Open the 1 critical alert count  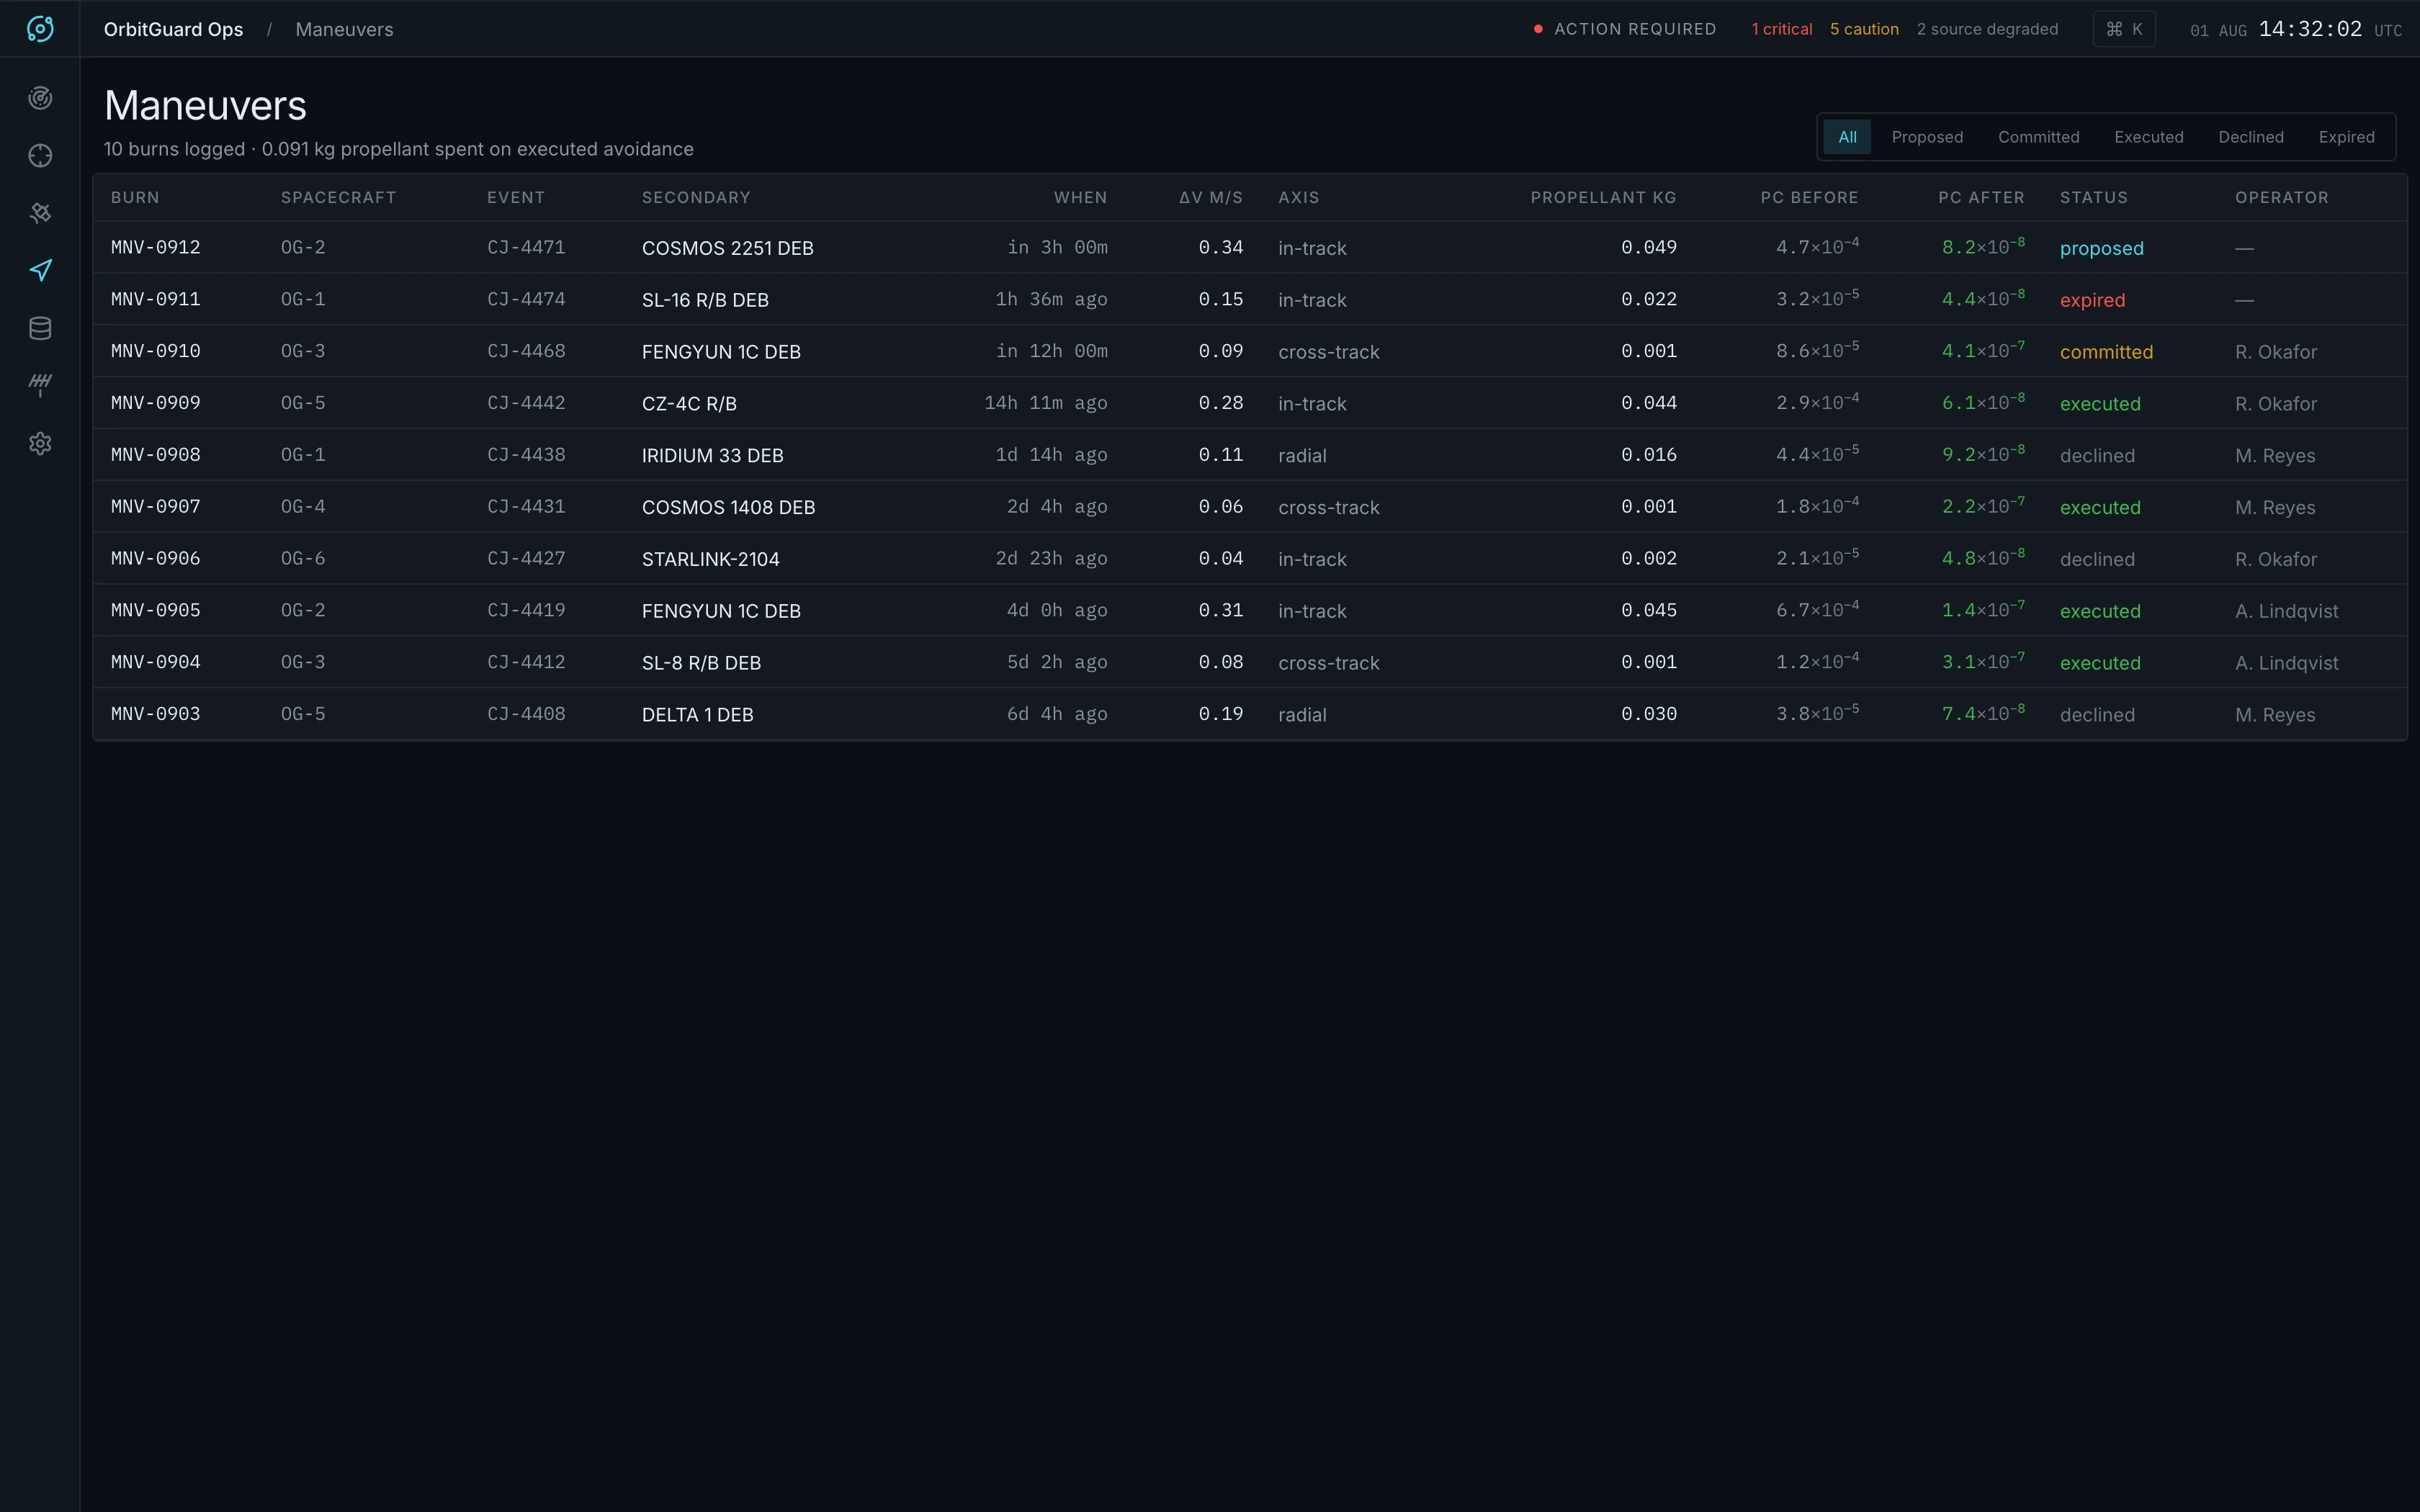1781,29
